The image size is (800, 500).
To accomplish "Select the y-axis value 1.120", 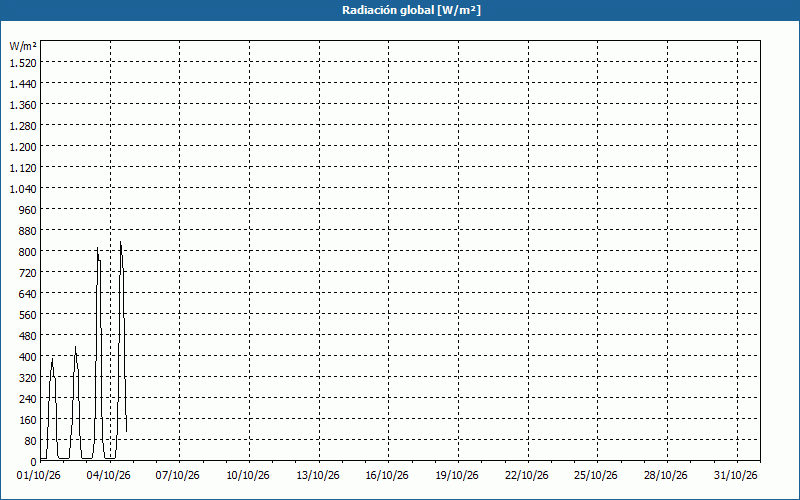I will [23, 167].
